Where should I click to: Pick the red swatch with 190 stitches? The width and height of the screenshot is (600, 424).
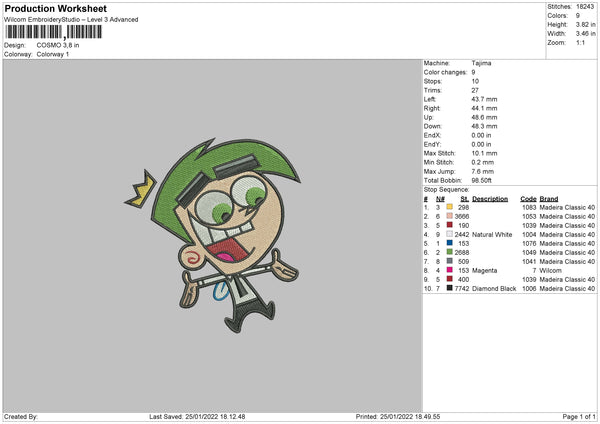point(450,225)
